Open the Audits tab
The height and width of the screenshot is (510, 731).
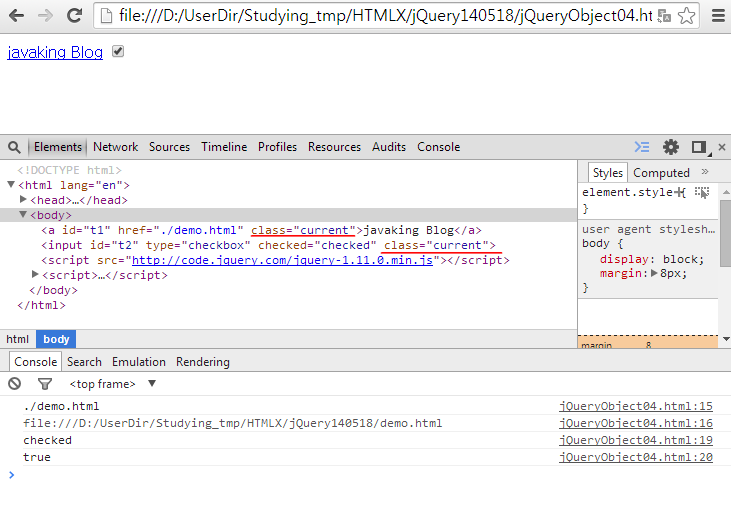[389, 147]
